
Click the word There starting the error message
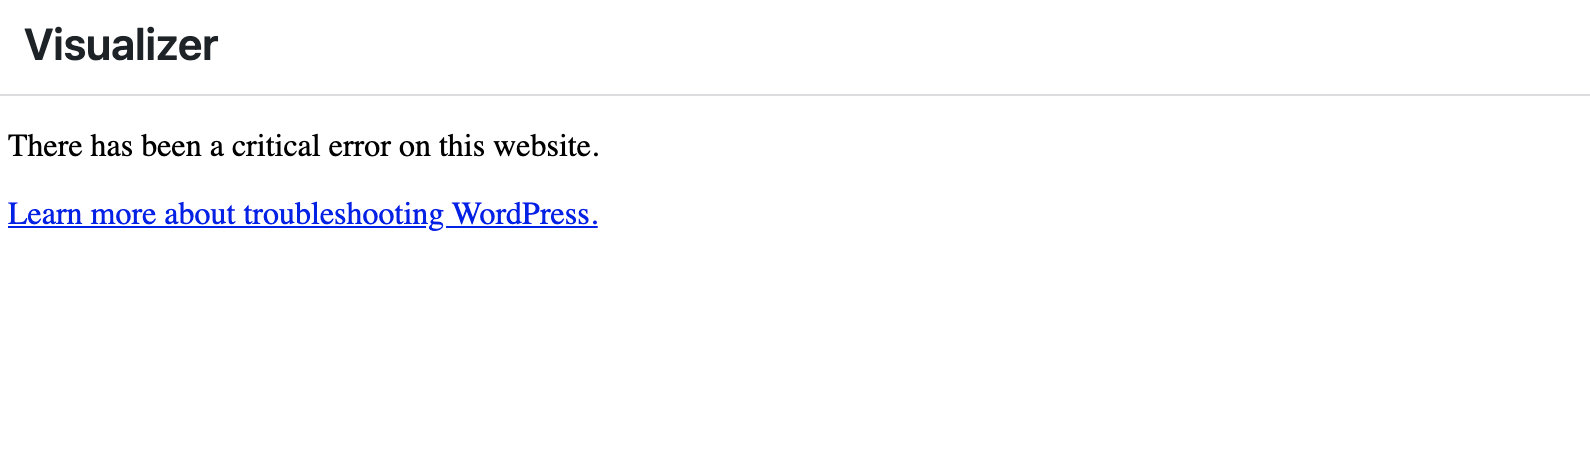tap(45, 146)
